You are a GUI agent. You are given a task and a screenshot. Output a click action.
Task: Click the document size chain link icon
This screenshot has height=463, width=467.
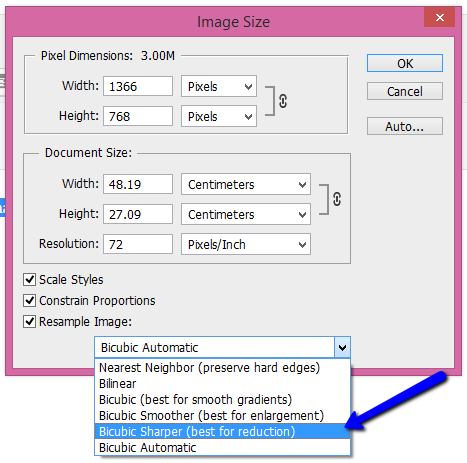click(x=337, y=199)
